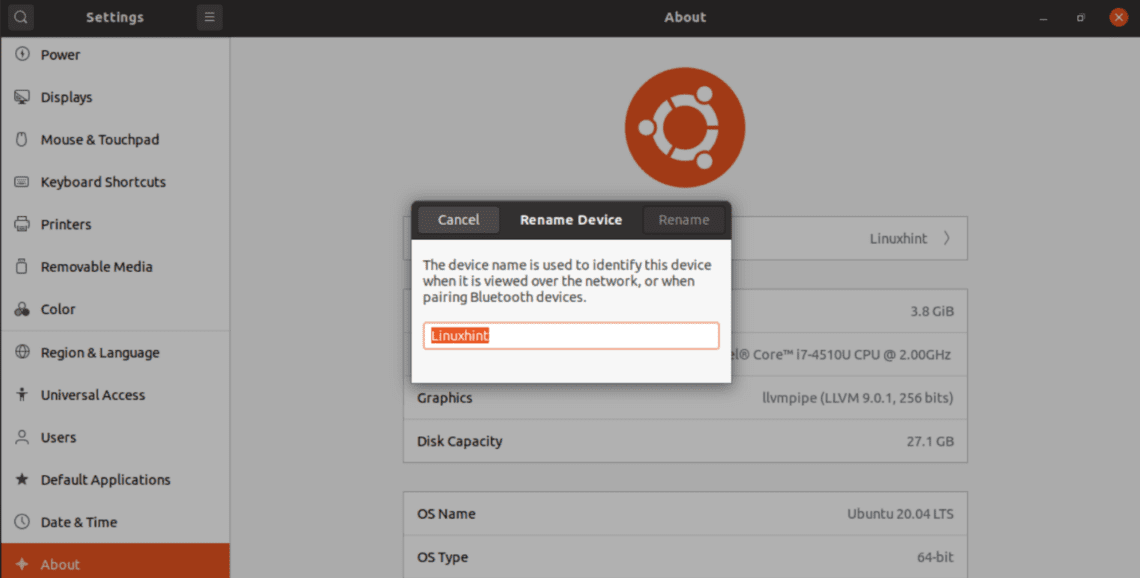Select Mouse & Touchpad label
Viewport: 1140px width, 578px height.
click(x=100, y=140)
